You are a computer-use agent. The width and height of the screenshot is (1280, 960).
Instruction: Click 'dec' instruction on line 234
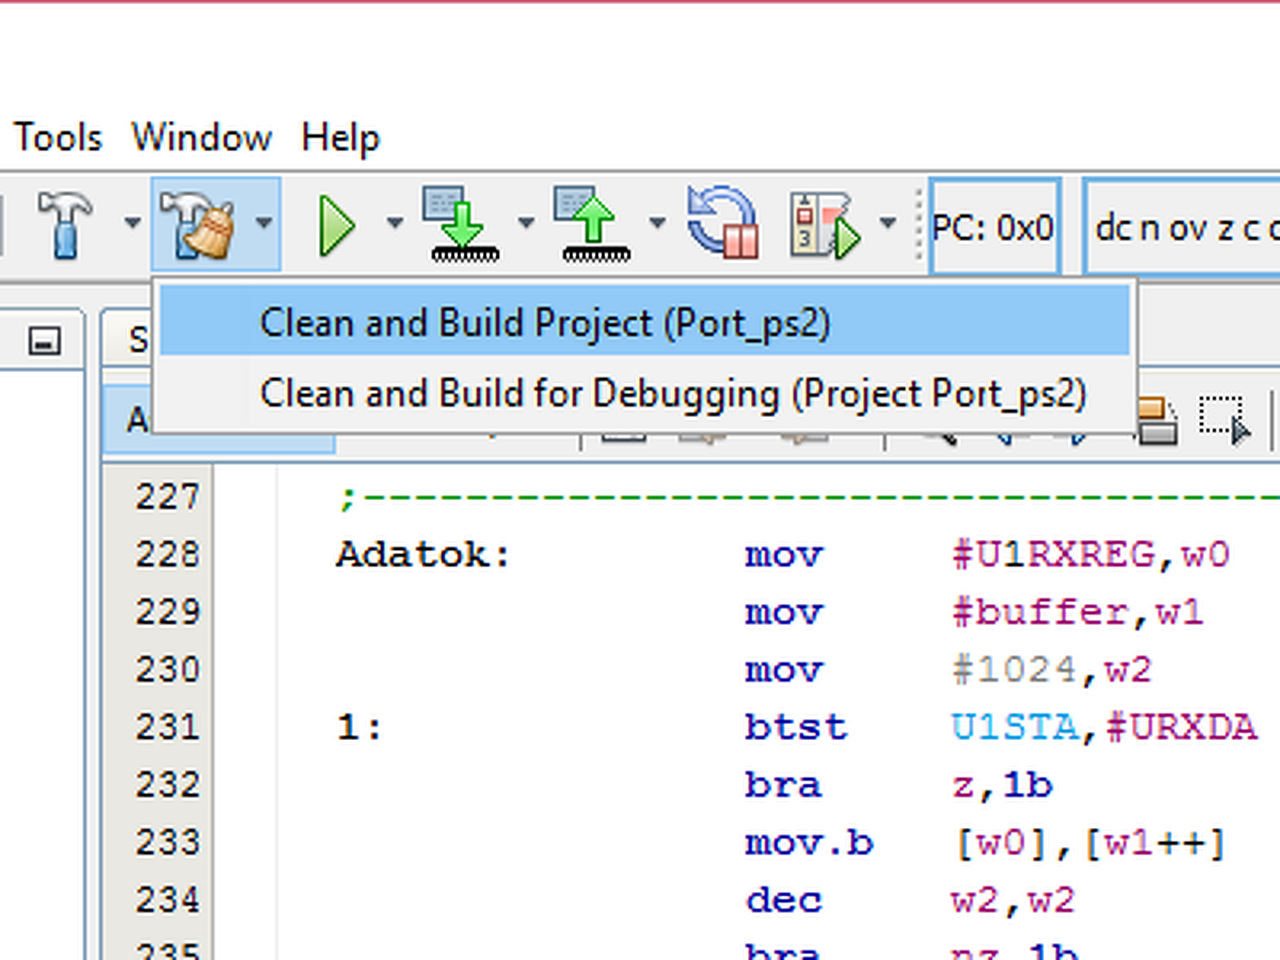click(x=783, y=901)
